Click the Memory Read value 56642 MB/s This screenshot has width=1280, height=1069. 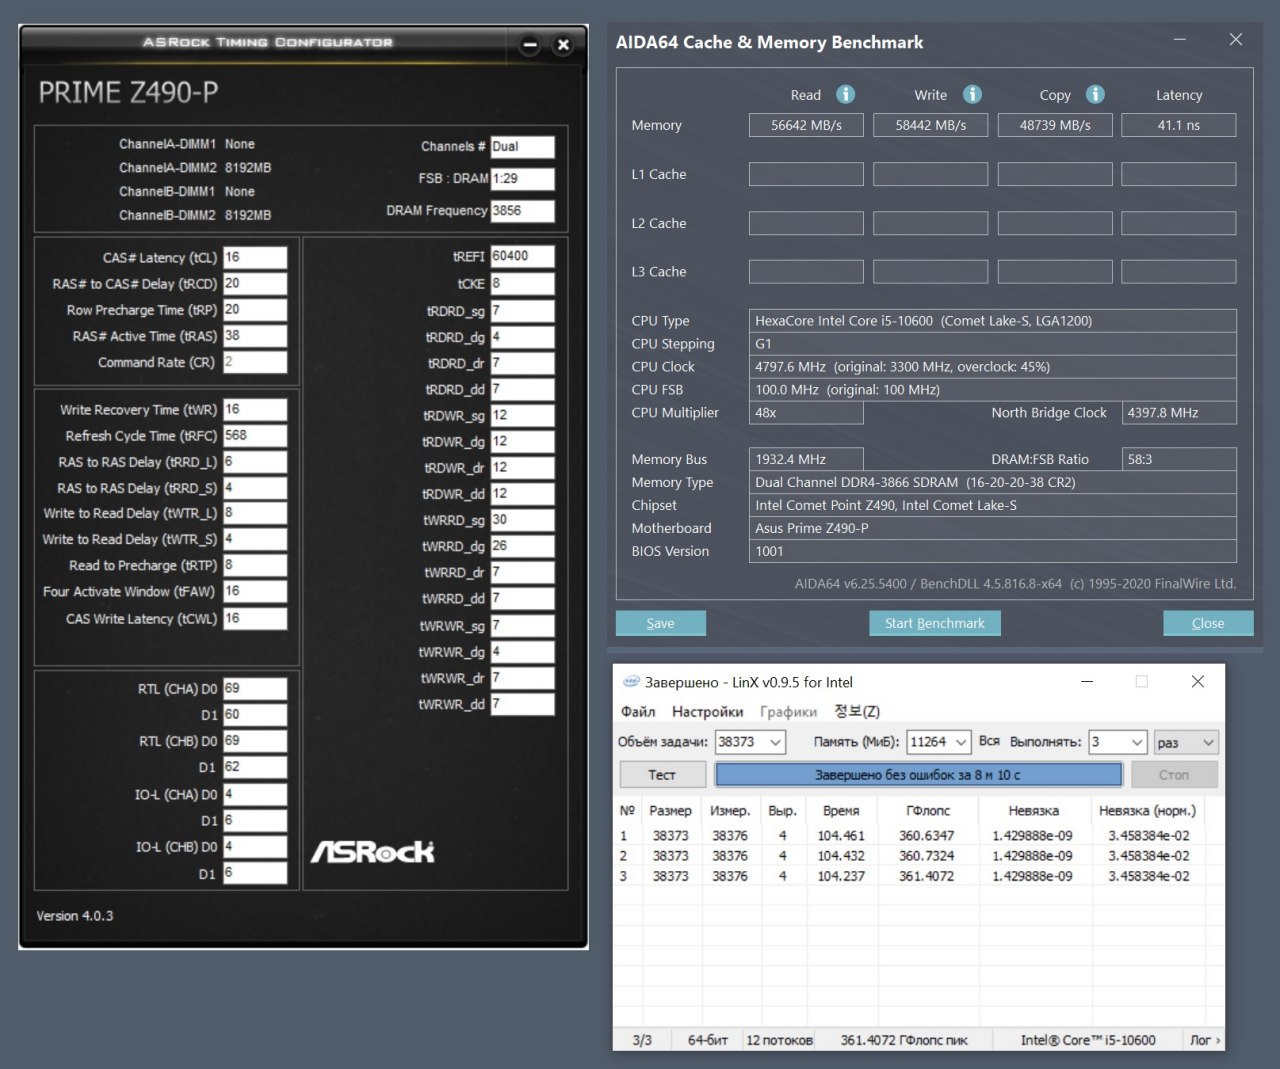[806, 125]
